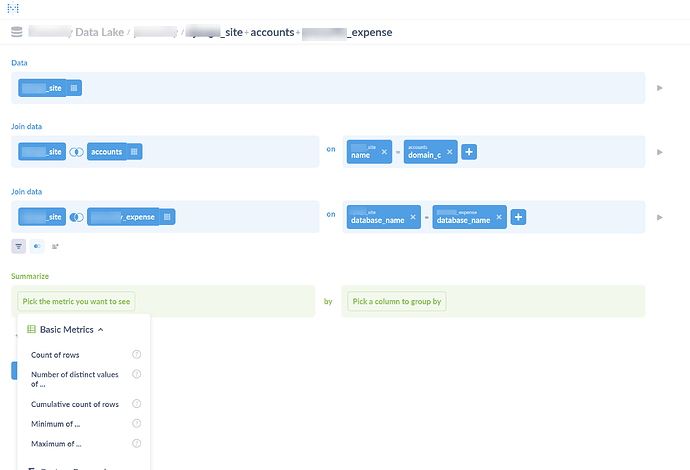
Task: Add another join step icon
Action: pos(37,246)
